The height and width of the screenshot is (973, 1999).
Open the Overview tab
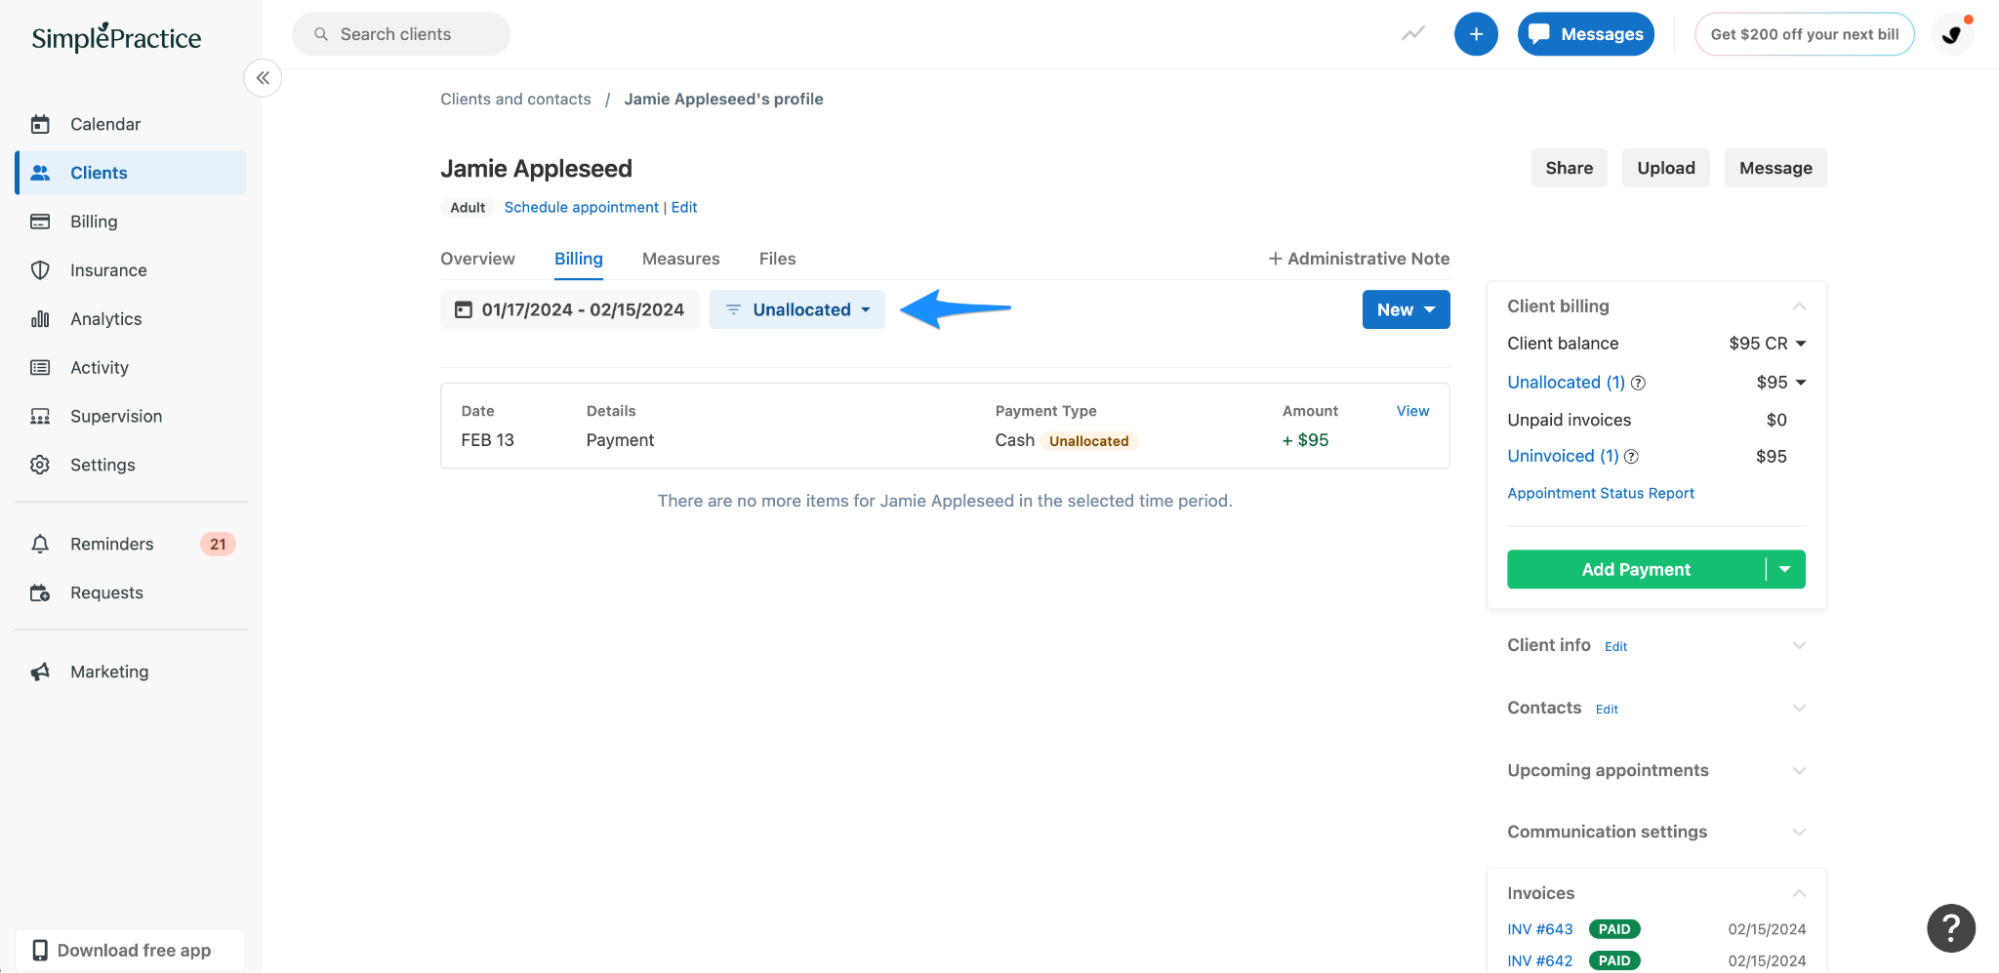click(x=478, y=258)
